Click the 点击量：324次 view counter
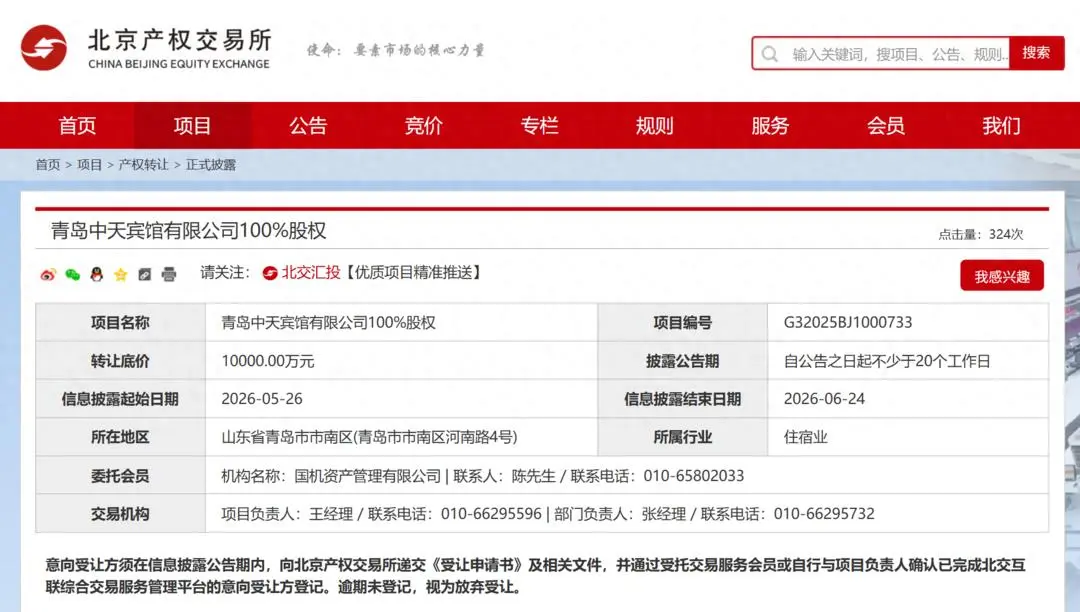 (980, 234)
